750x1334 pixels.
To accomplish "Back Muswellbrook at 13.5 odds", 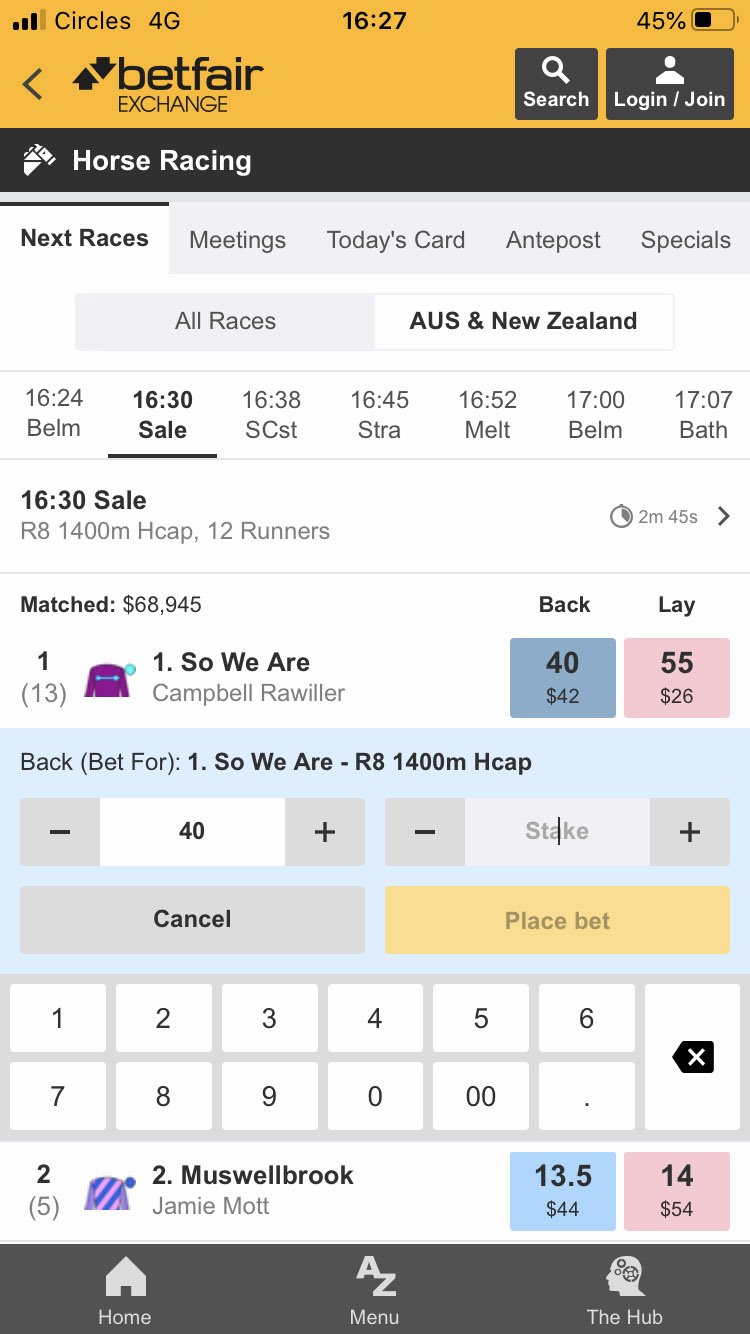I will point(562,1191).
